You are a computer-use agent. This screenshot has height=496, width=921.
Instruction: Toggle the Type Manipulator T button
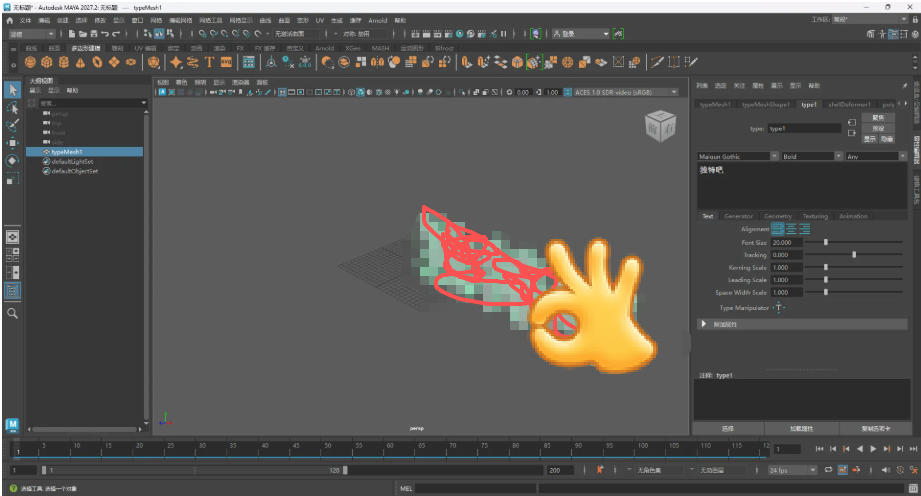778,307
